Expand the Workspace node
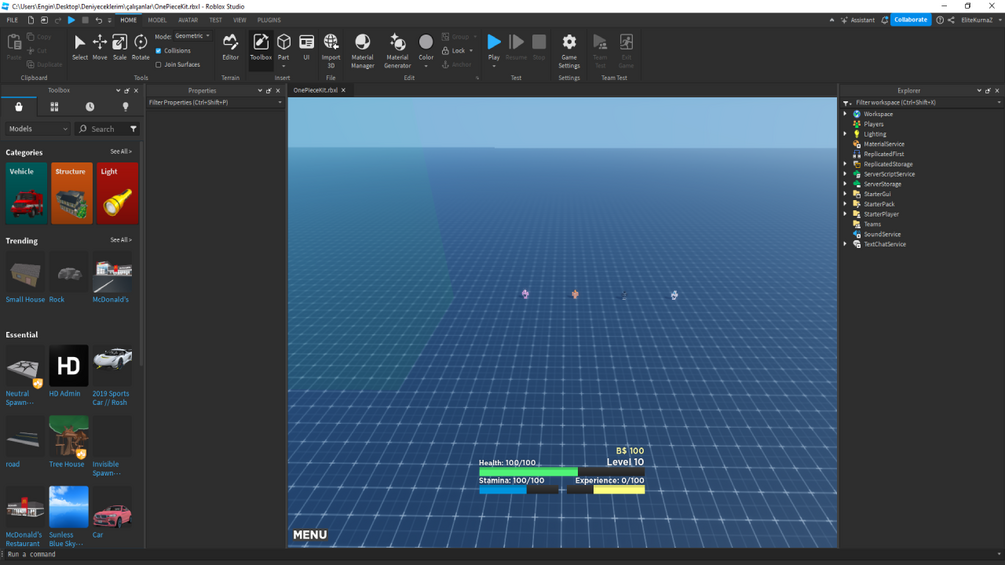The width and height of the screenshot is (1005, 565). click(x=845, y=114)
